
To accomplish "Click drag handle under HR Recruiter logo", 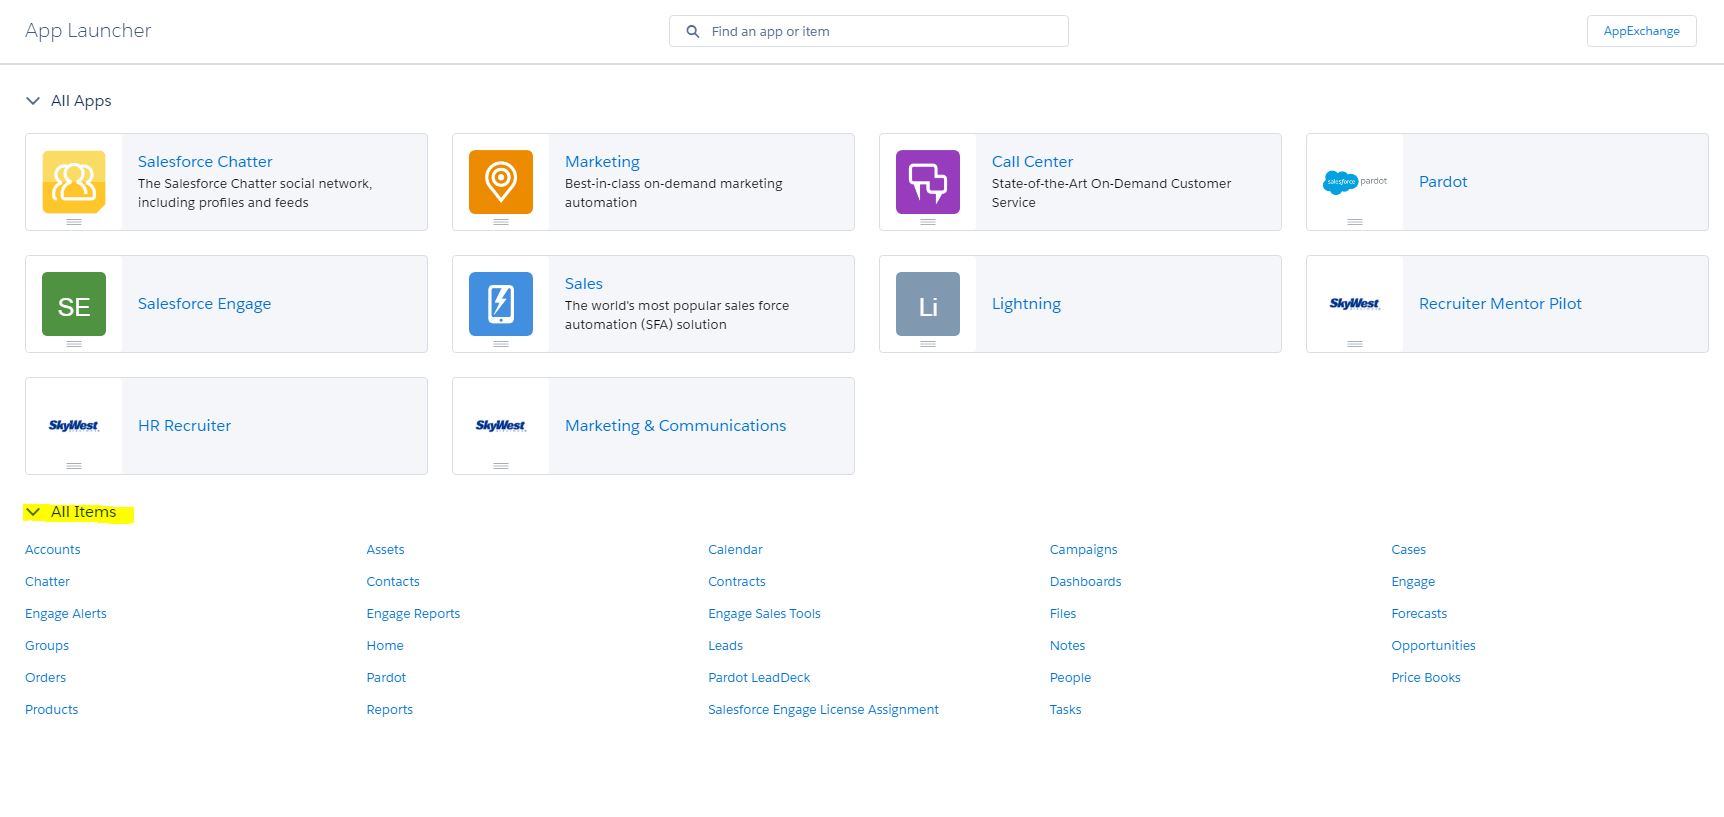I will (x=74, y=466).
